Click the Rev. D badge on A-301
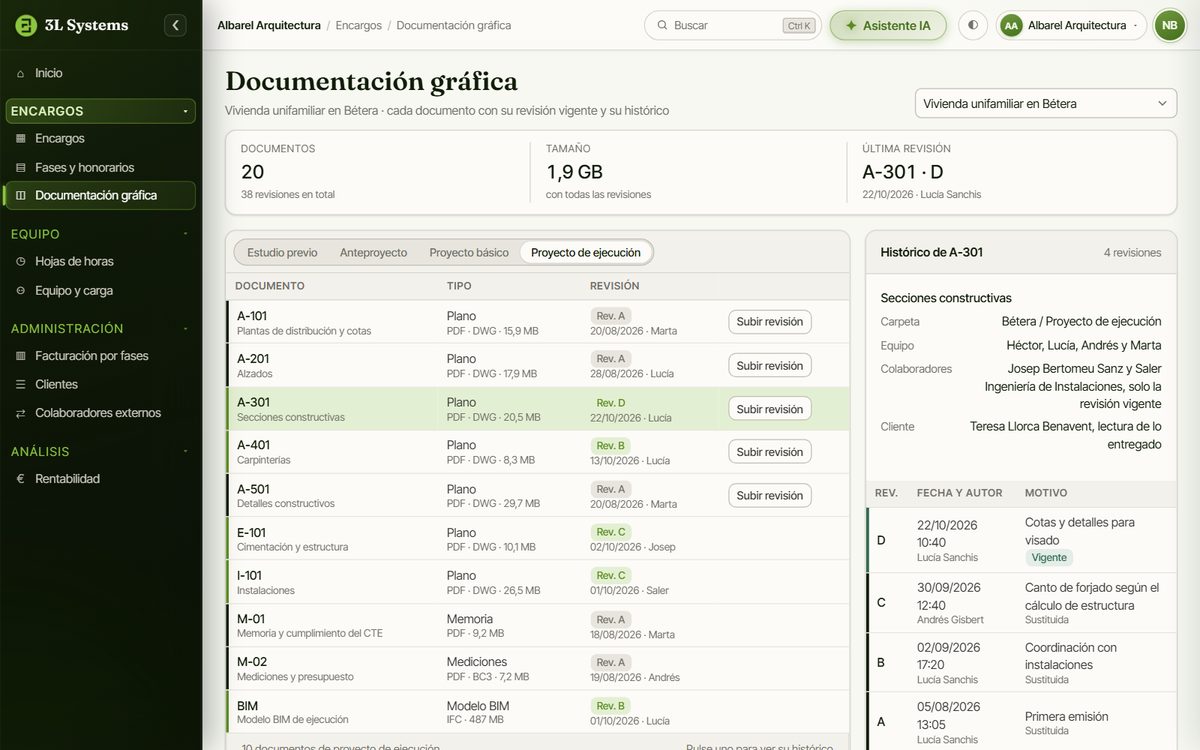This screenshot has width=1200, height=750. pos(611,402)
